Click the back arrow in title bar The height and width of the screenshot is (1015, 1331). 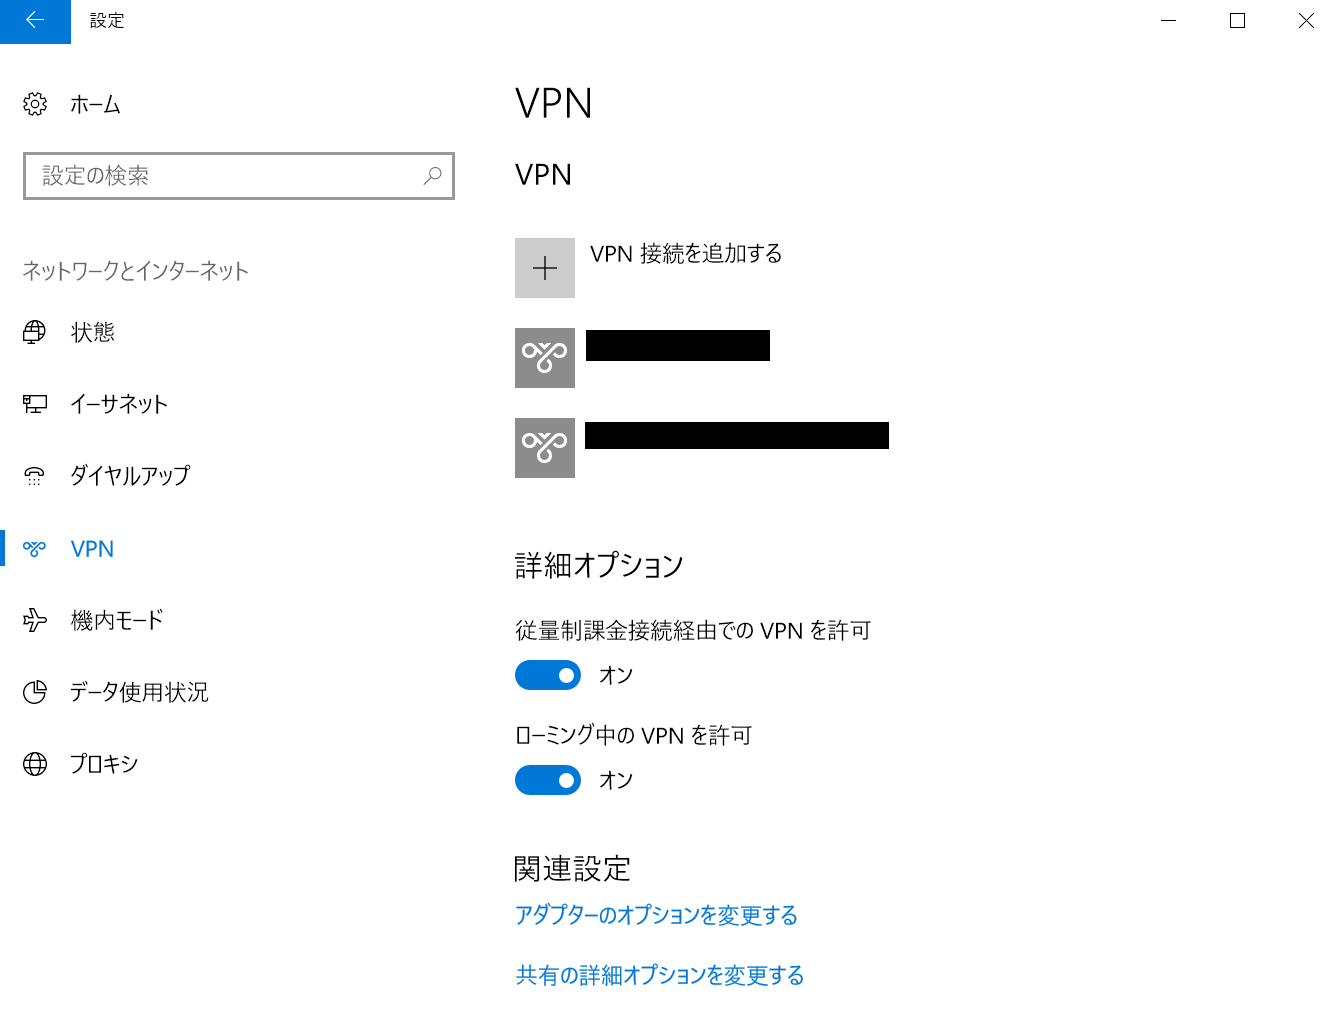pyautogui.click(x=35, y=21)
